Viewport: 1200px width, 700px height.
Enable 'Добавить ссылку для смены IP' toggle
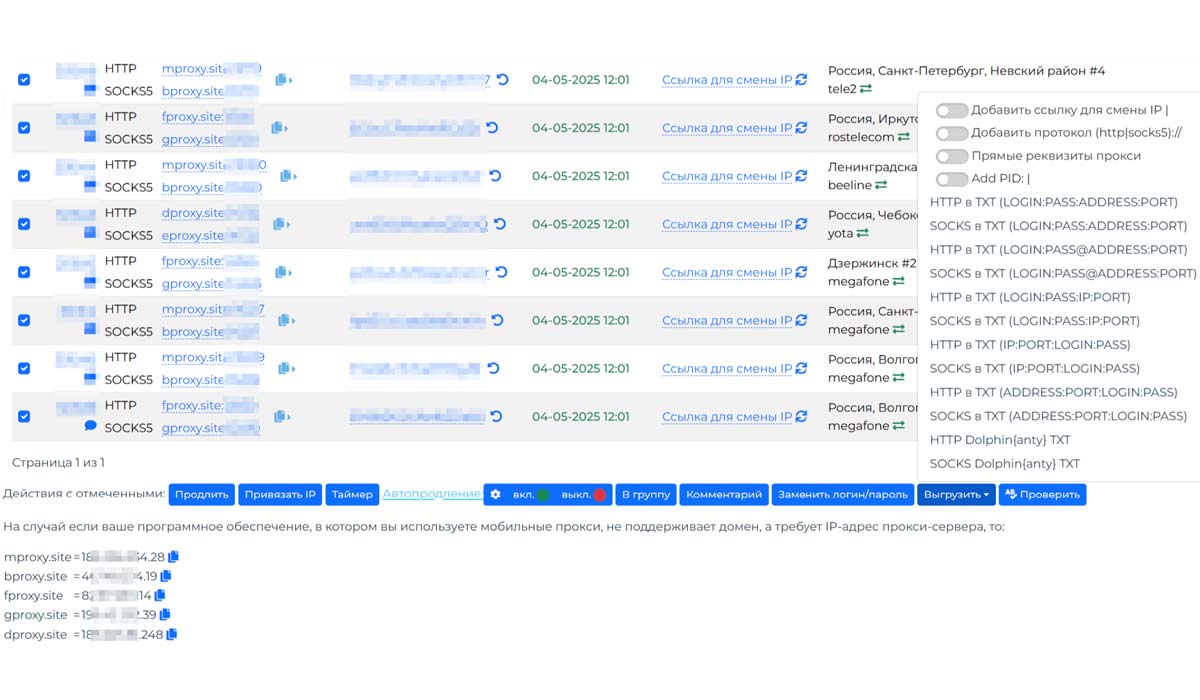pos(952,110)
